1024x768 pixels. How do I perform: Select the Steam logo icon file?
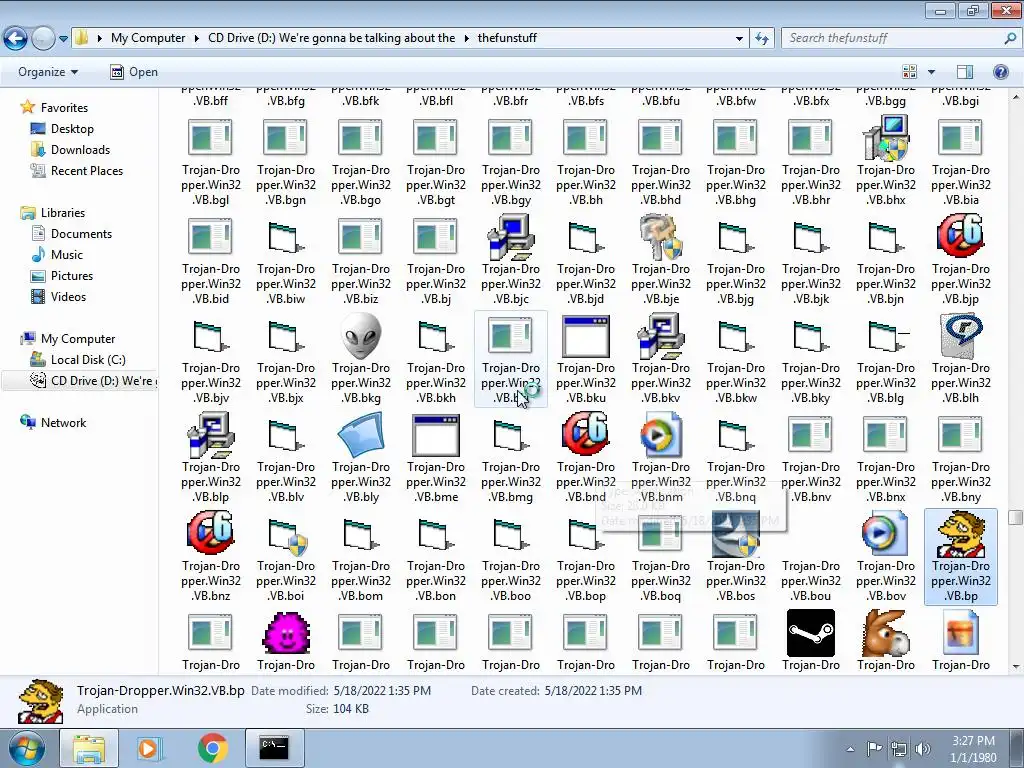[810, 633]
